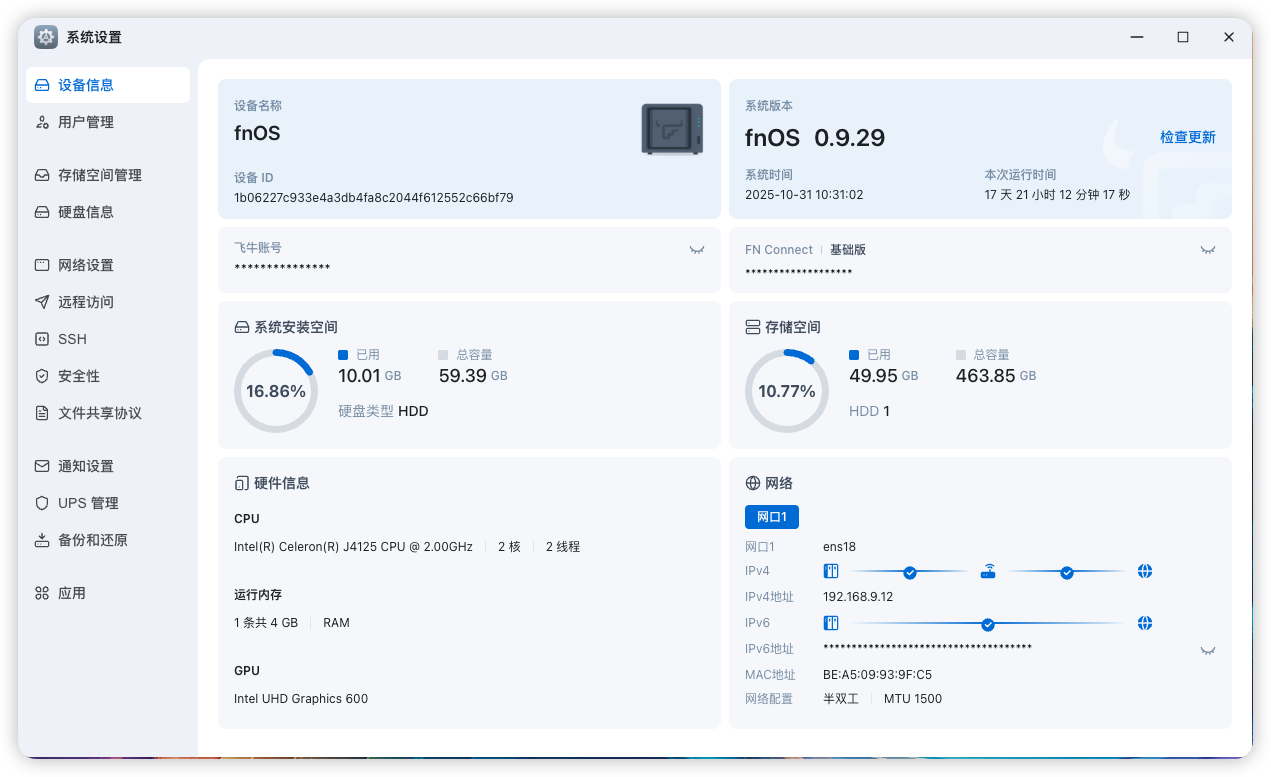Click the IPv4 local device icon
Image resolution: width=1271 pixels, height=777 pixels.
831,571
